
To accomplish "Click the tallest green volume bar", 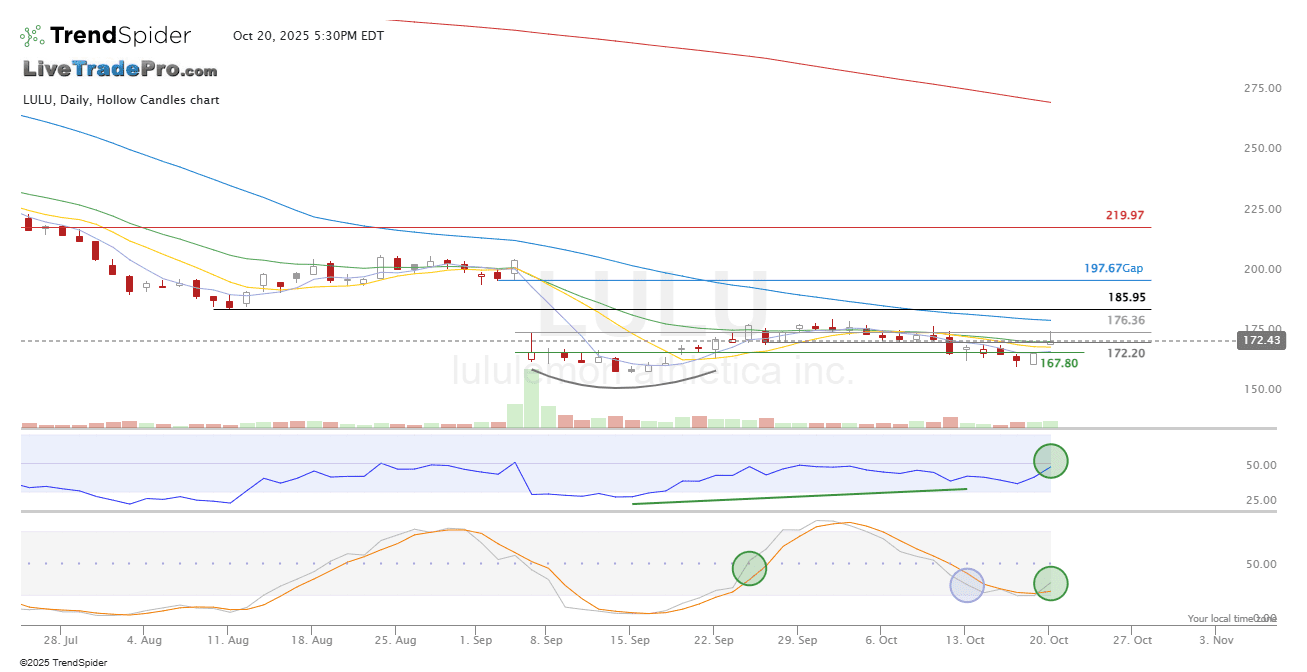I will click(532, 400).
